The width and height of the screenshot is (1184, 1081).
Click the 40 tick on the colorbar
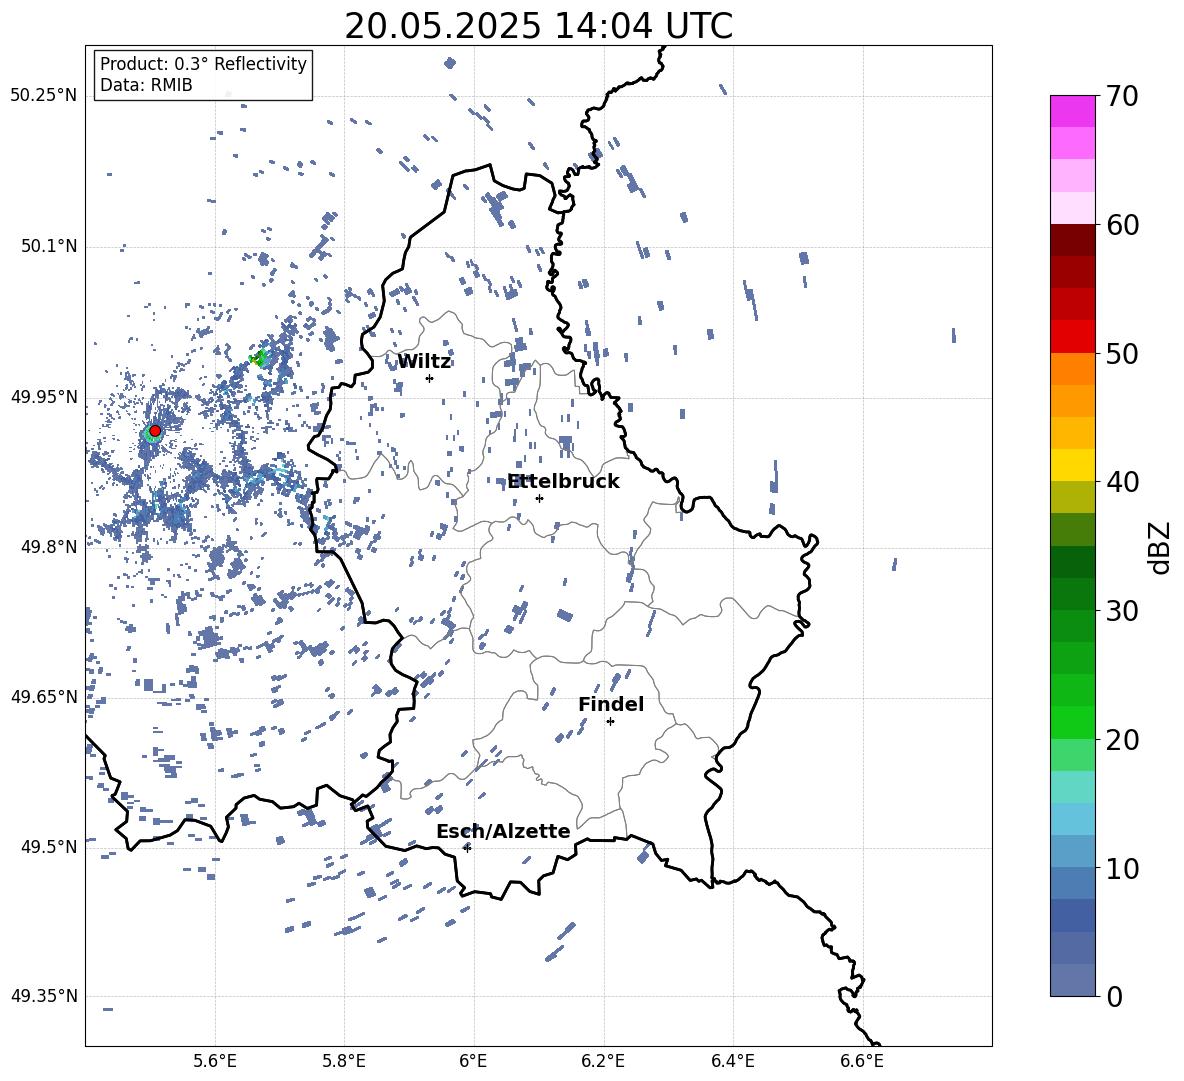[x=1122, y=482]
